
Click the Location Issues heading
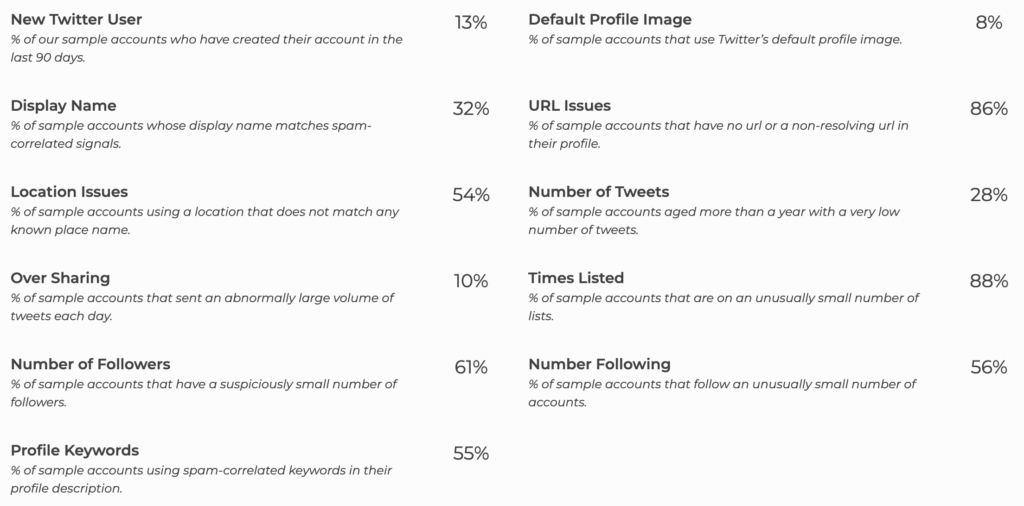[x=69, y=192]
